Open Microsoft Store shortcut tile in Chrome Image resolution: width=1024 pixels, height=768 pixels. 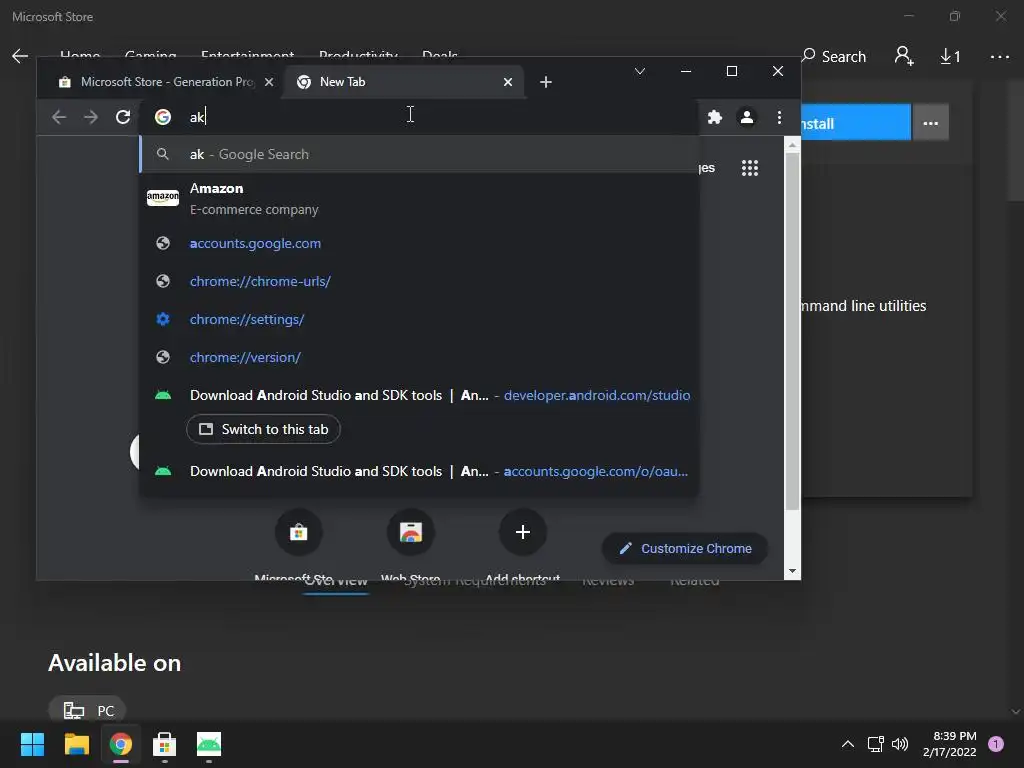298,532
